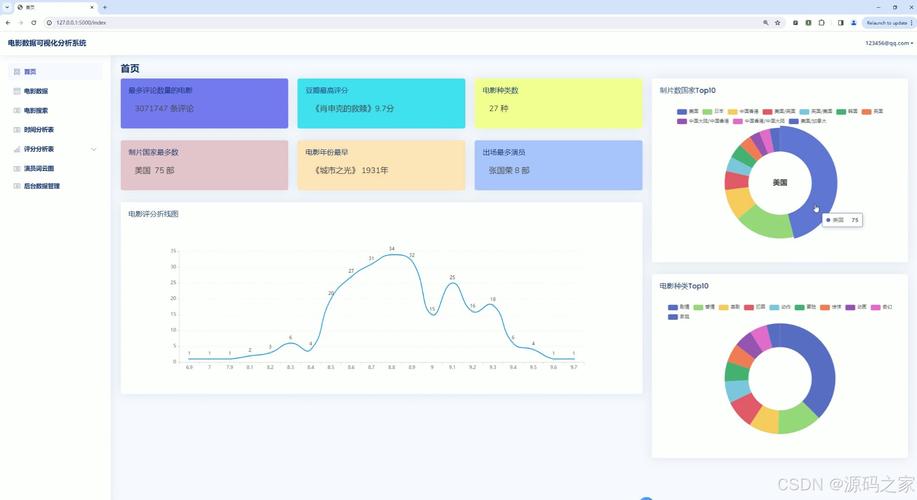Bookmark this page with the star icon
Screen dimensions: 917x500
pyautogui.click(x=777, y=22)
